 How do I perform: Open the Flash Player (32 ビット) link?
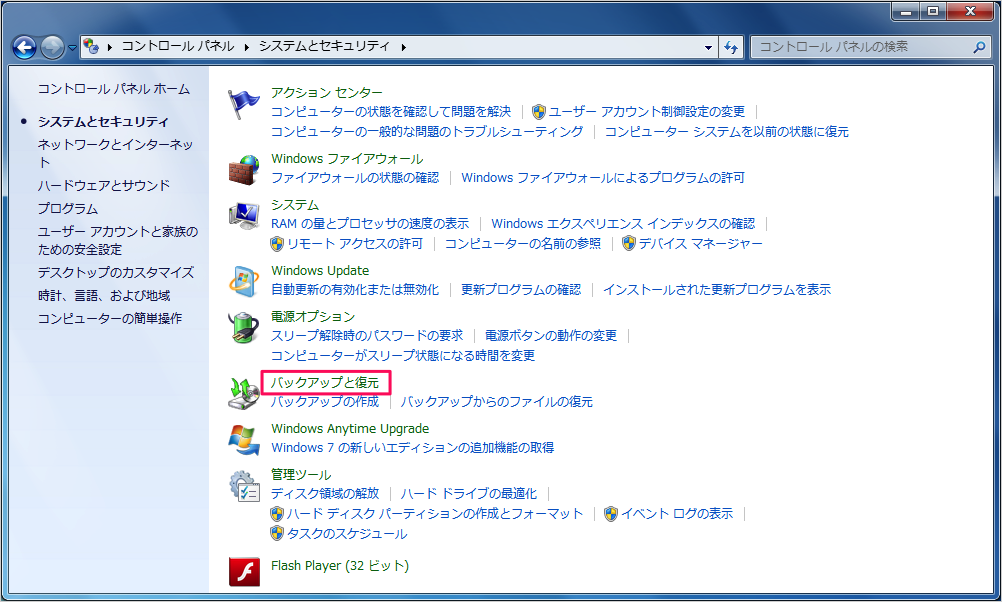(x=339, y=566)
